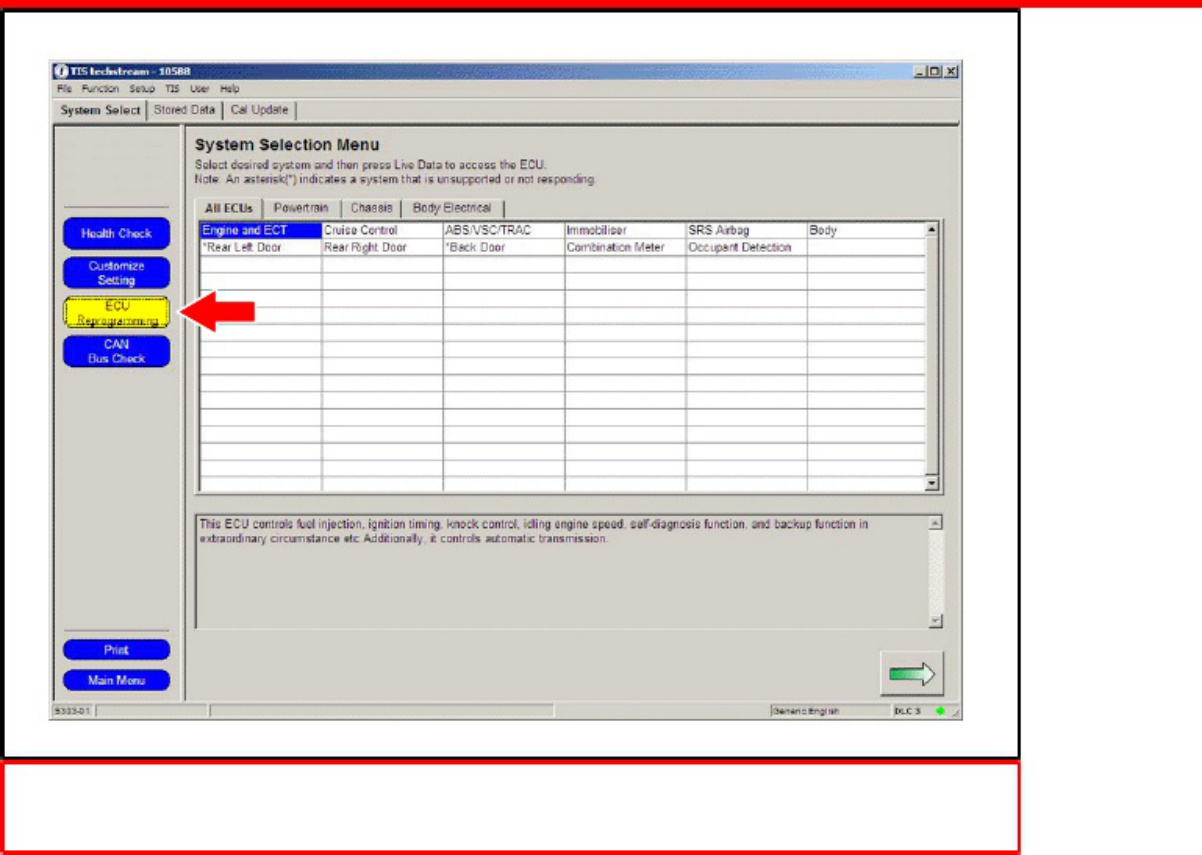The image size is (1202, 855).
Task: Open the File menu
Action: 65,89
